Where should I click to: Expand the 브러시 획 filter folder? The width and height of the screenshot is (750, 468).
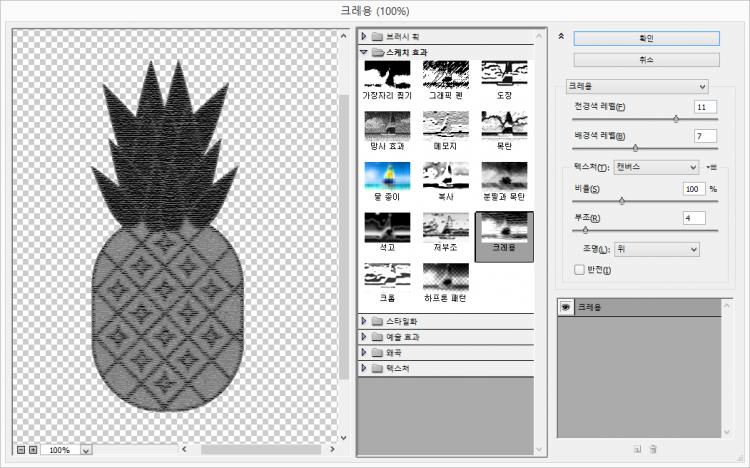pyautogui.click(x=364, y=35)
